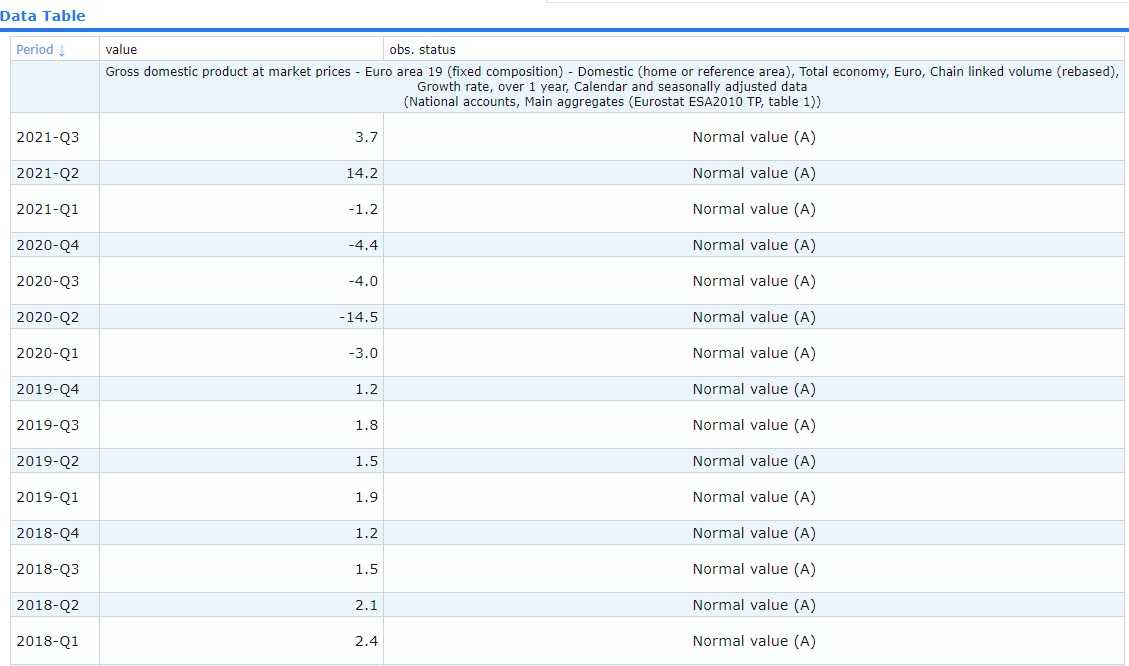Select the 2019-Q2 period cell

(x=47, y=461)
